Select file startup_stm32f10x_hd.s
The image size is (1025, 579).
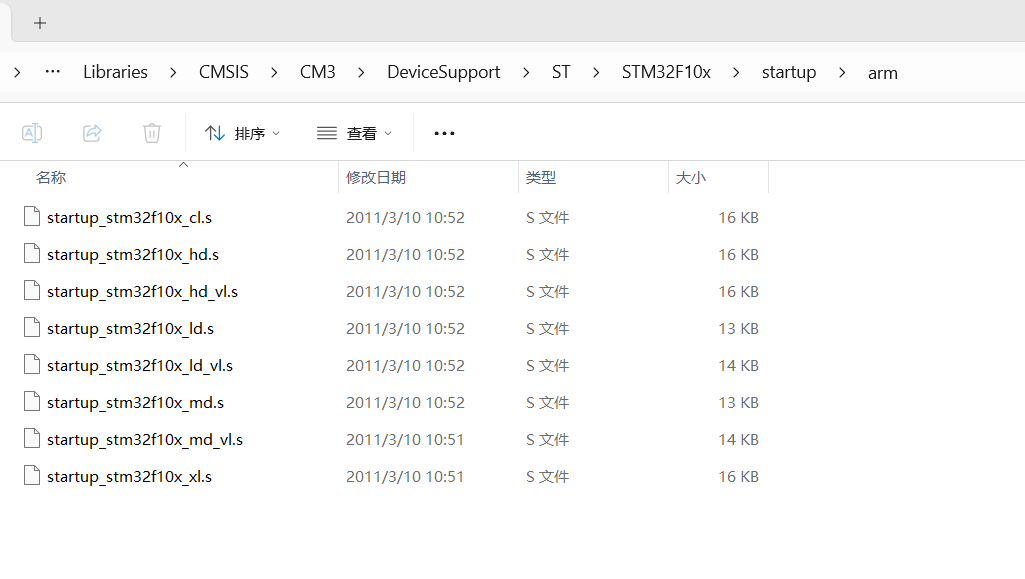click(133, 254)
